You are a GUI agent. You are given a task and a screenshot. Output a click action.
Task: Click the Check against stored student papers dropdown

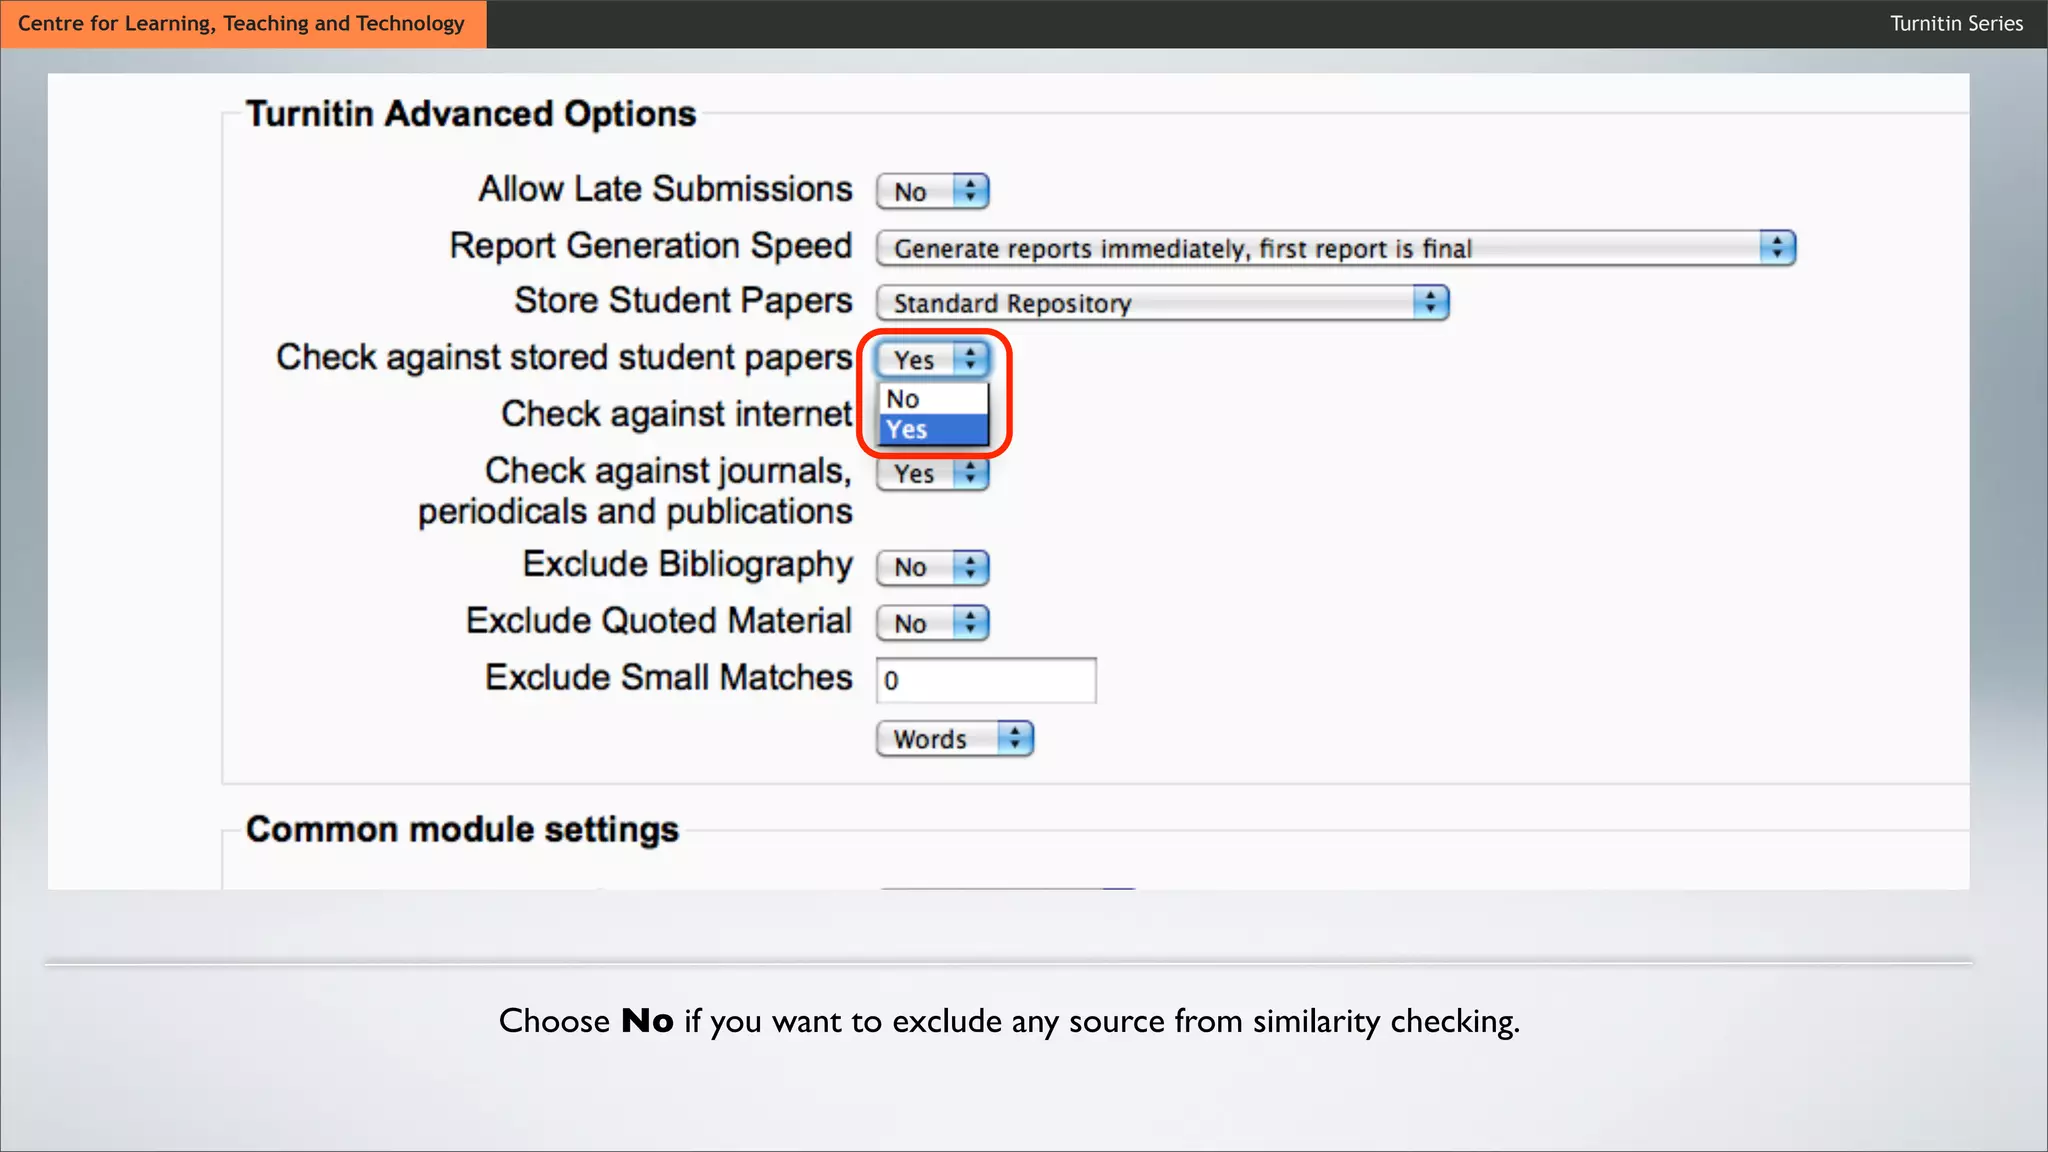click(931, 359)
